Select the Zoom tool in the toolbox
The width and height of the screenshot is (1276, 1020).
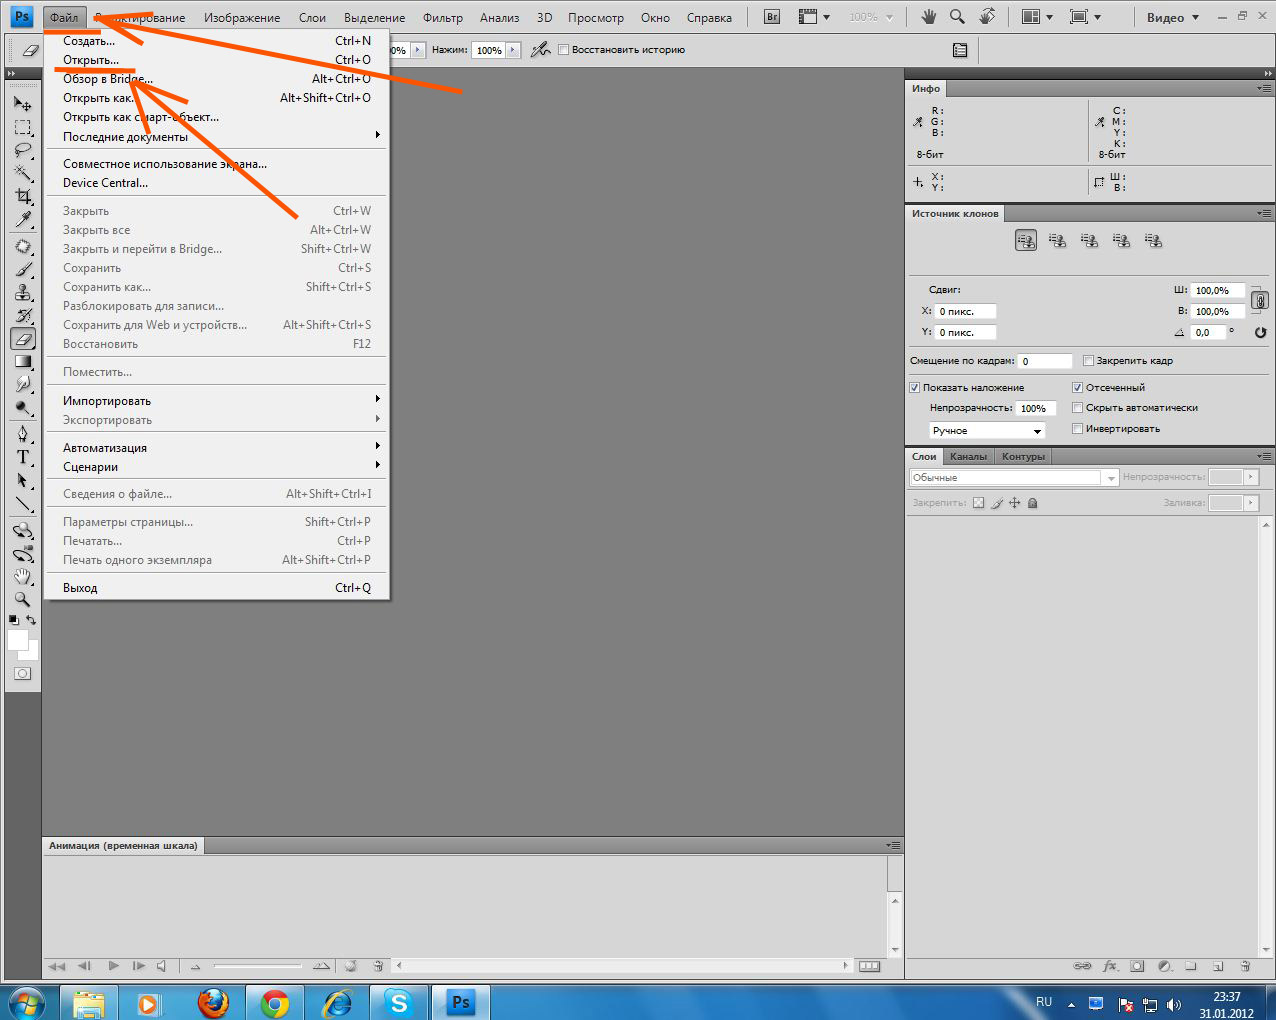23,600
